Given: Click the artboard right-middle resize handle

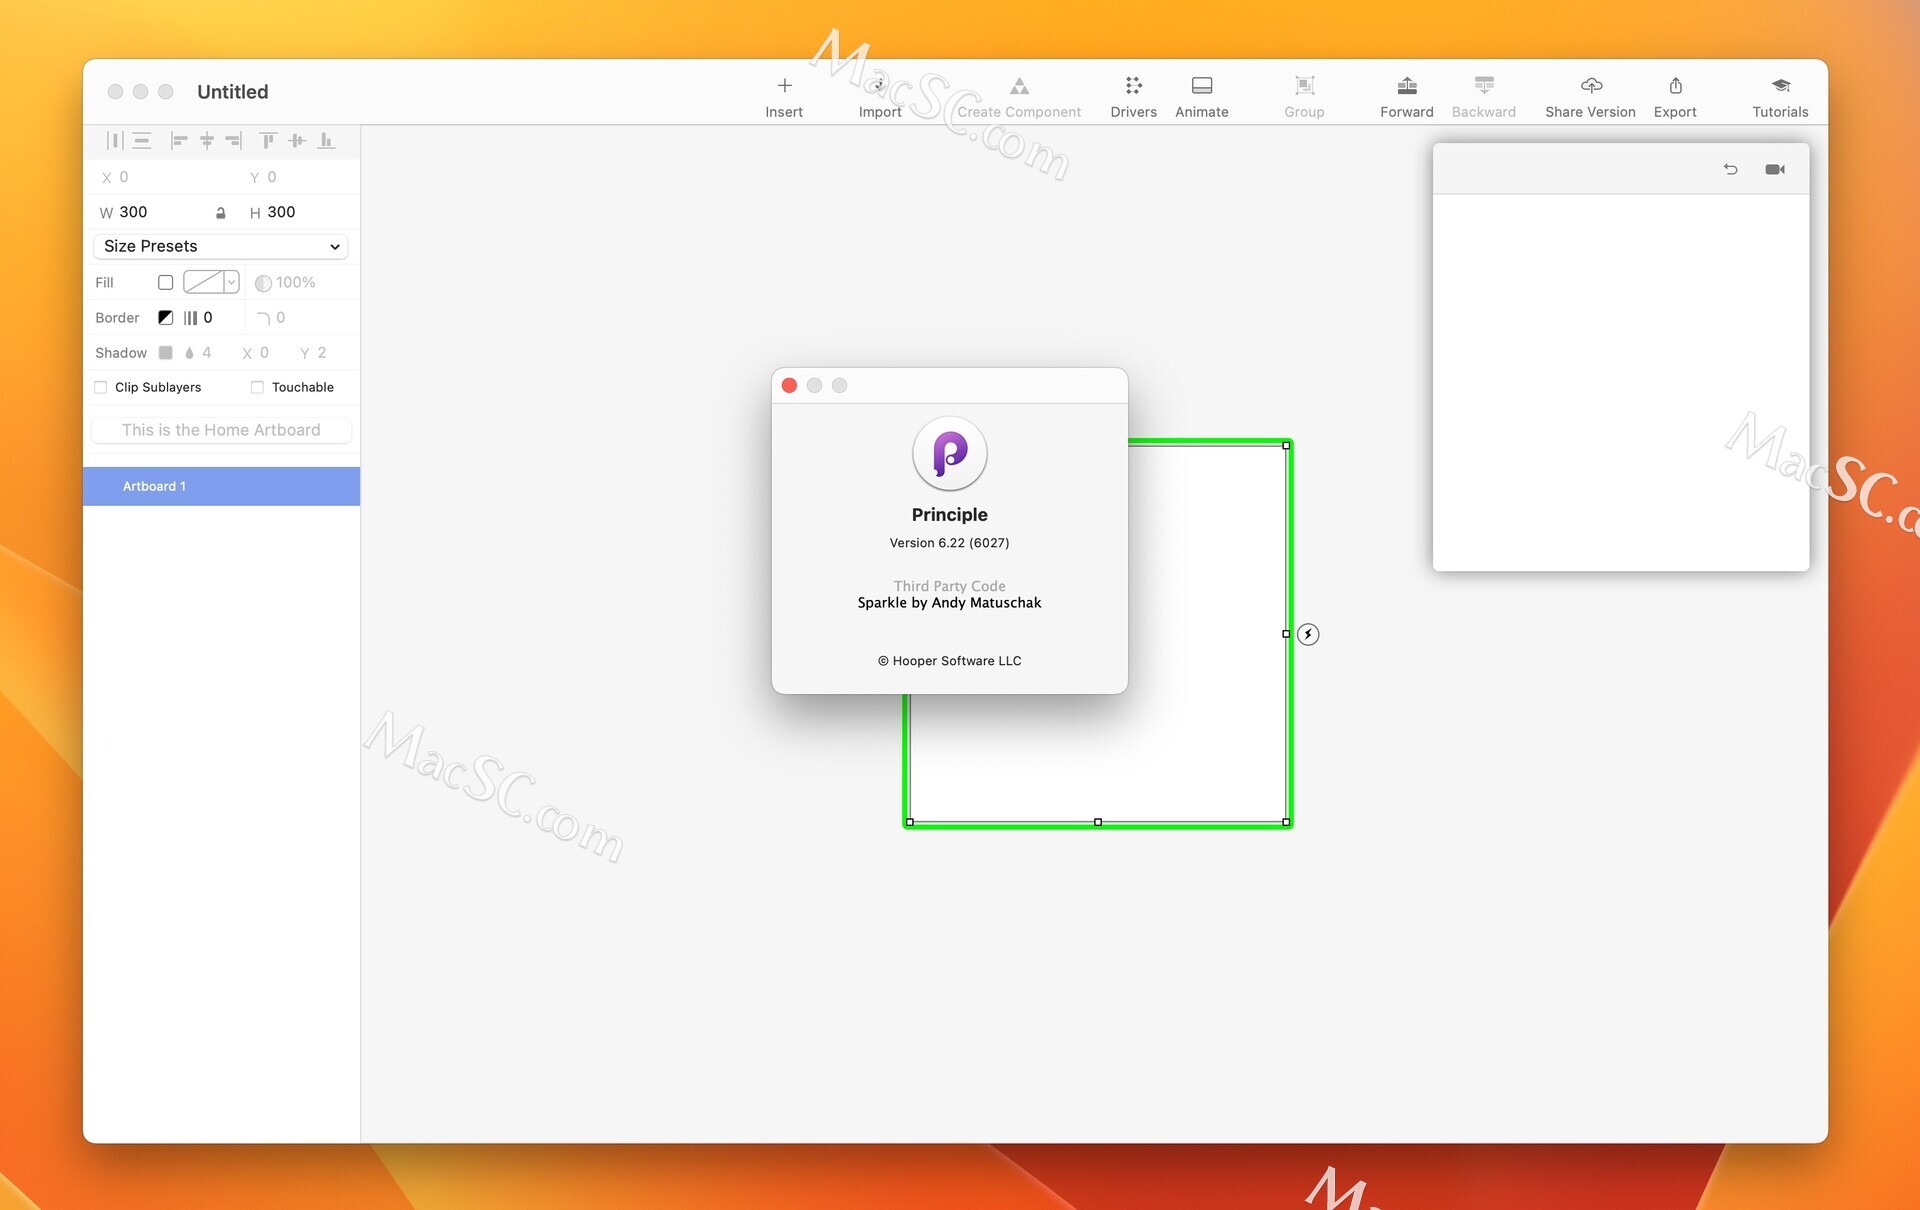Looking at the screenshot, I should point(1286,634).
